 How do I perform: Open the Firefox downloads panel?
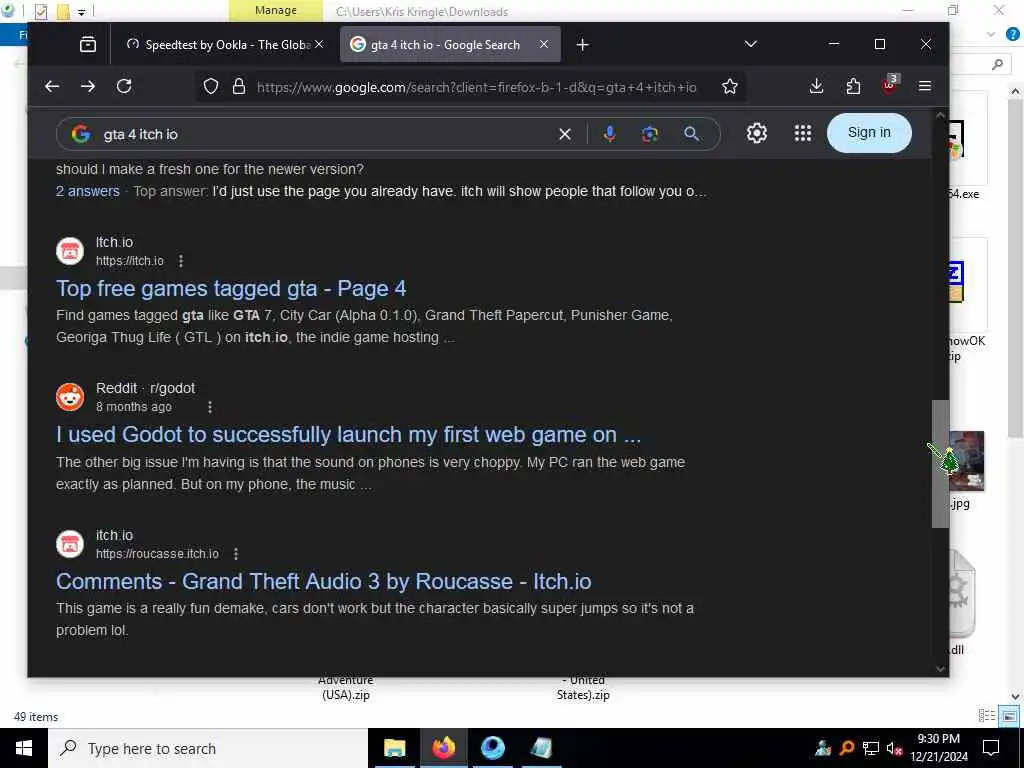pyautogui.click(x=816, y=86)
